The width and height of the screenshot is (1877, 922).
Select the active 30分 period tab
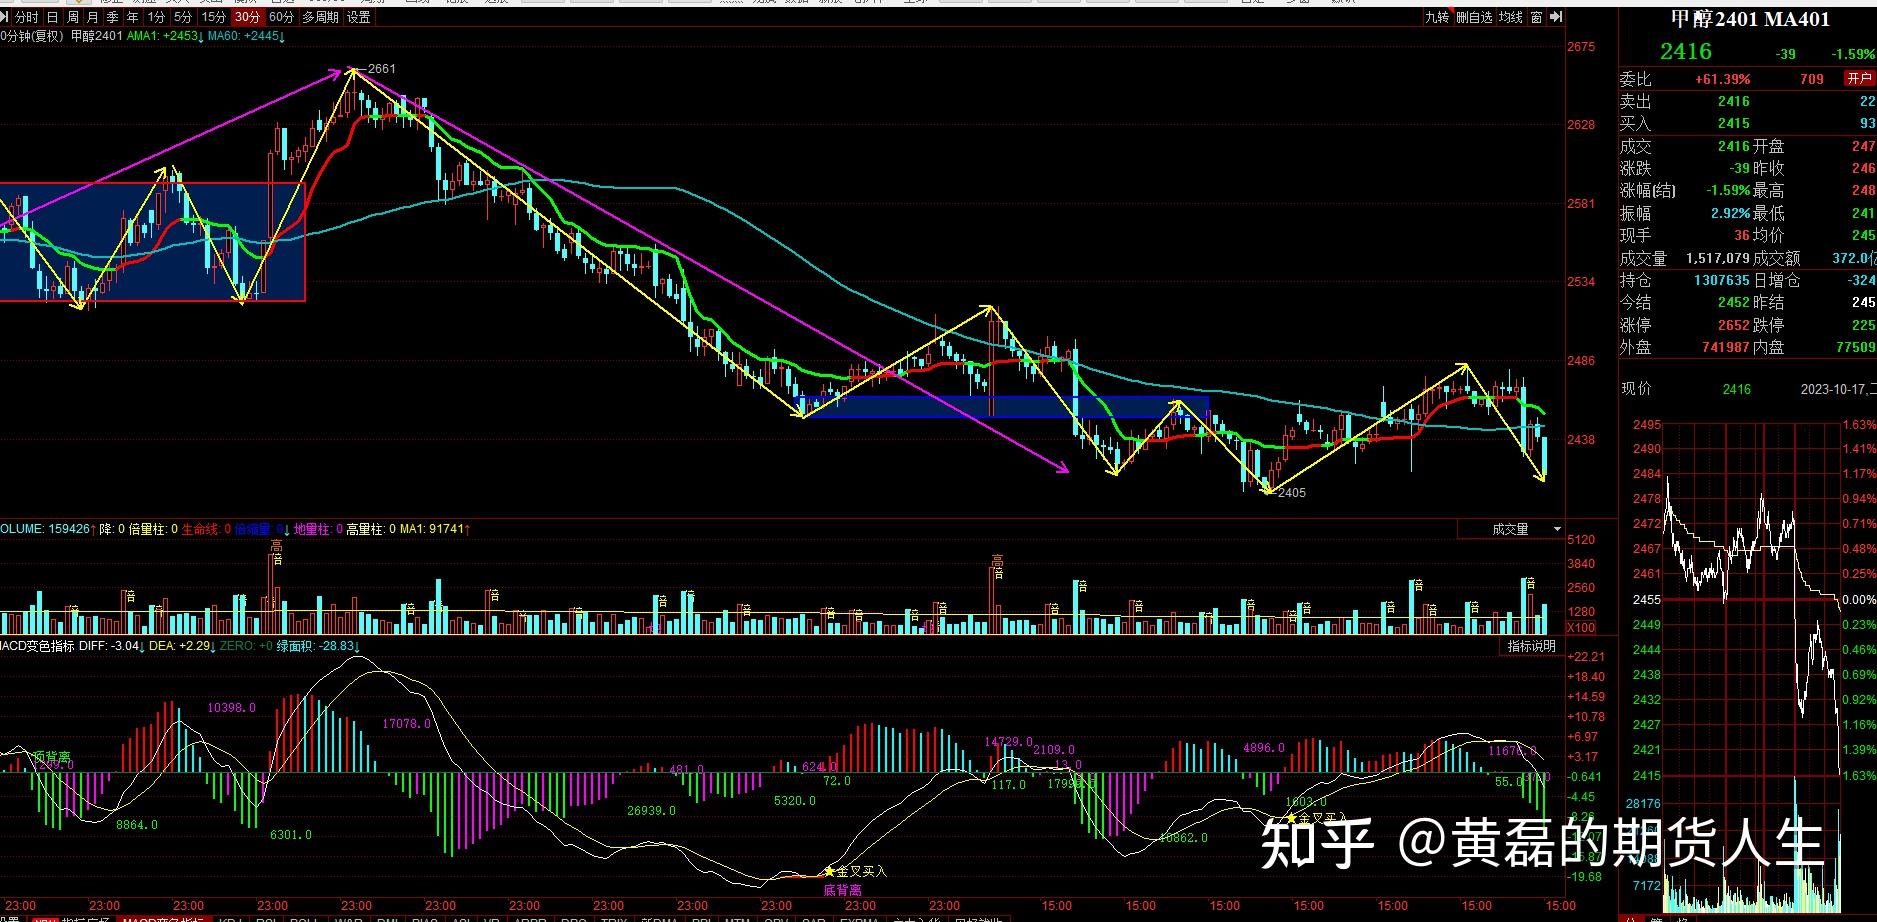click(x=248, y=17)
